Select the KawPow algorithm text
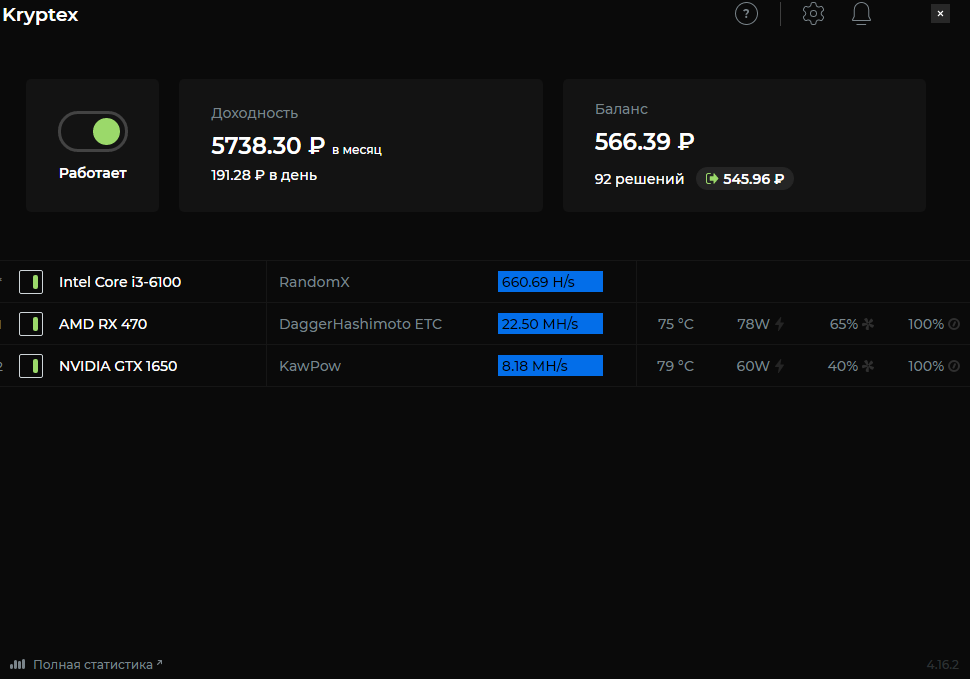This screenshot has width=970, height=679. click(310, 366)
